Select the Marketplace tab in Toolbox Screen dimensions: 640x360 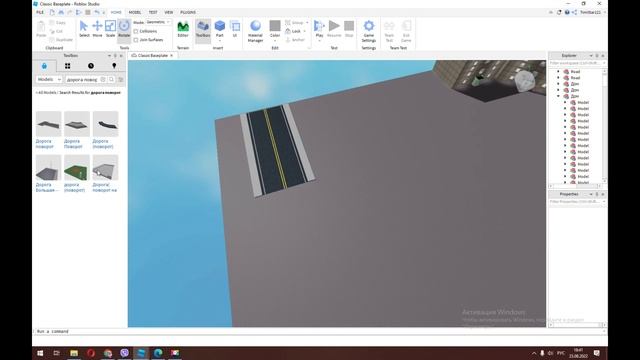[44, 66]
